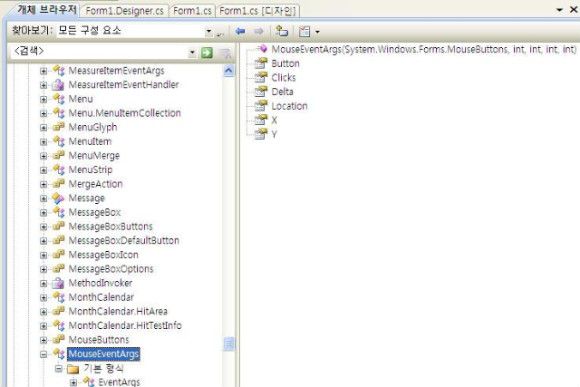Click the Delta property icon
580x387 pixels.
click(x=261, y=91)
